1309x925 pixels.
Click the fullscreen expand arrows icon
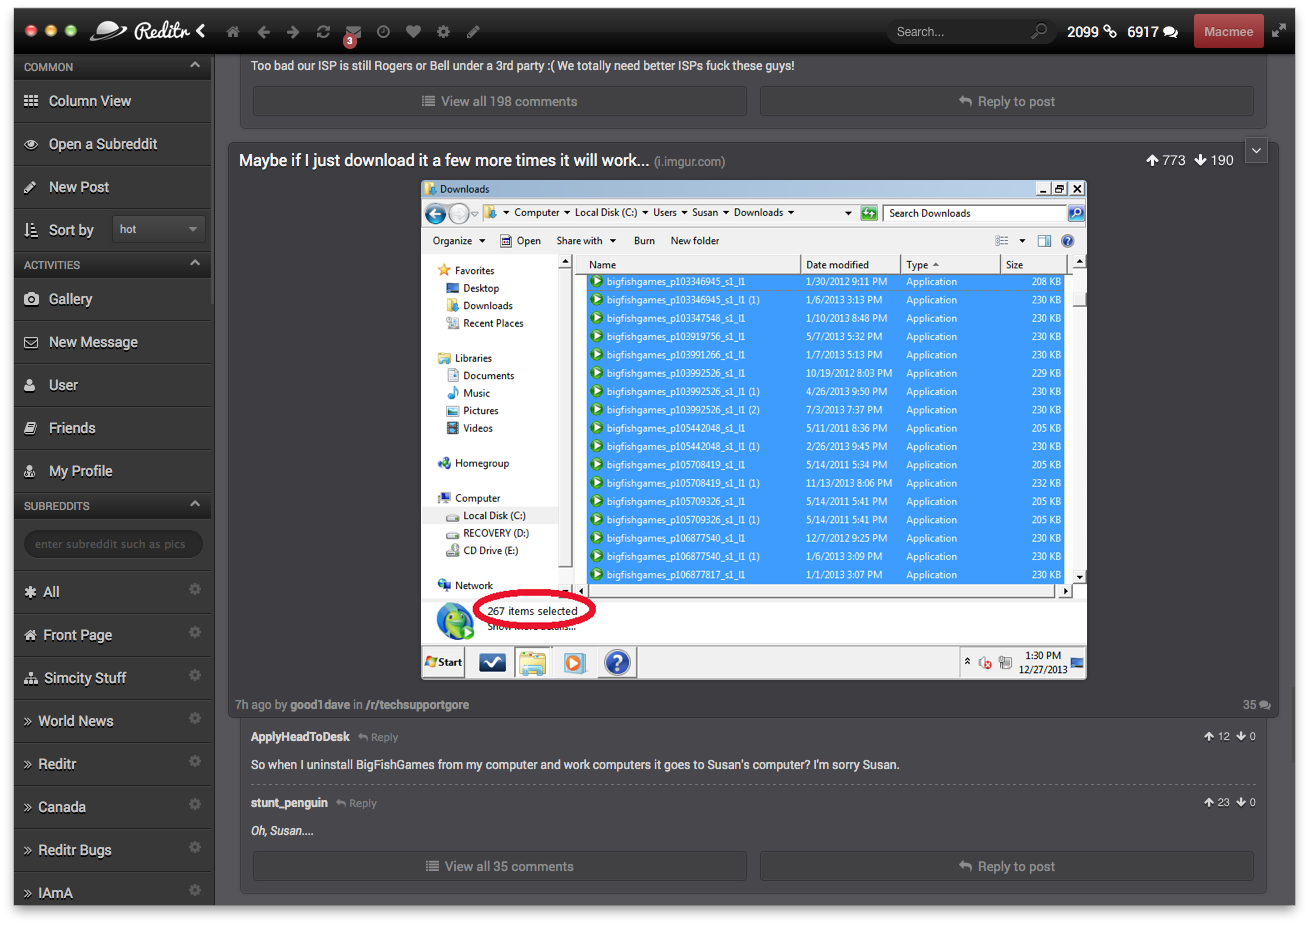[x=1279, y=31]
